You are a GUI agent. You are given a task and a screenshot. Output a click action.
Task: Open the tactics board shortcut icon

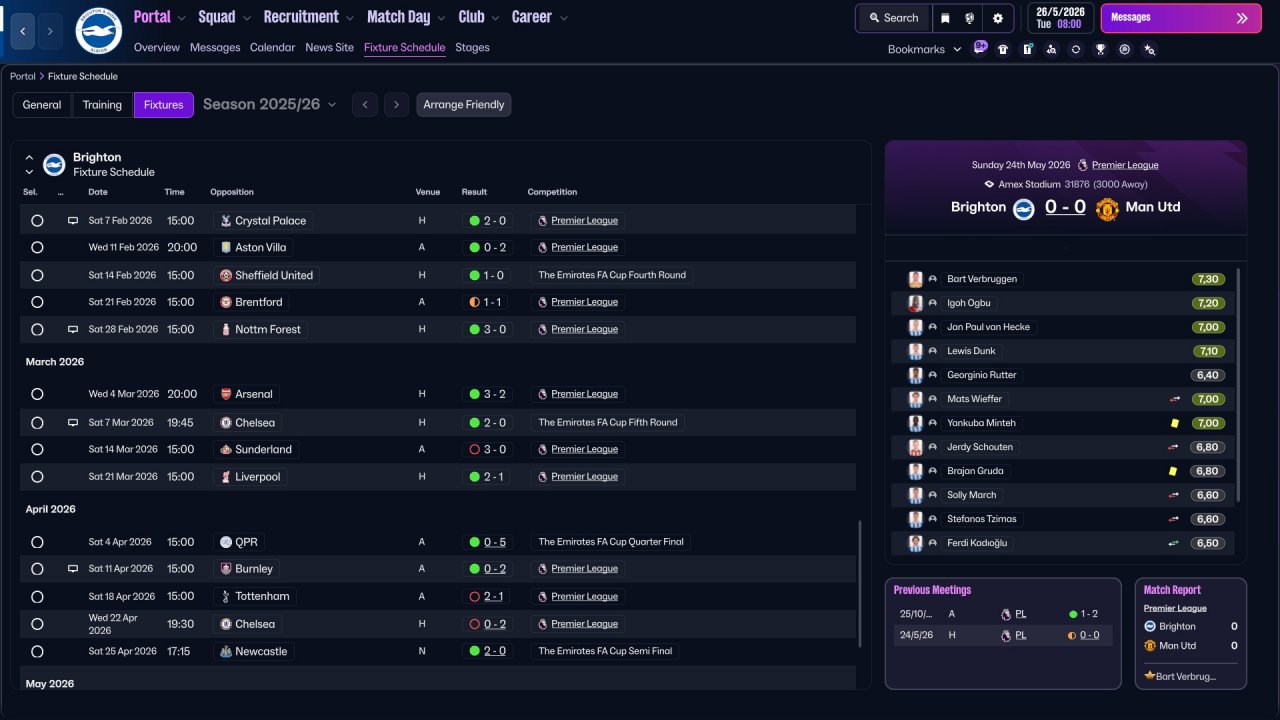(1027, 49)
